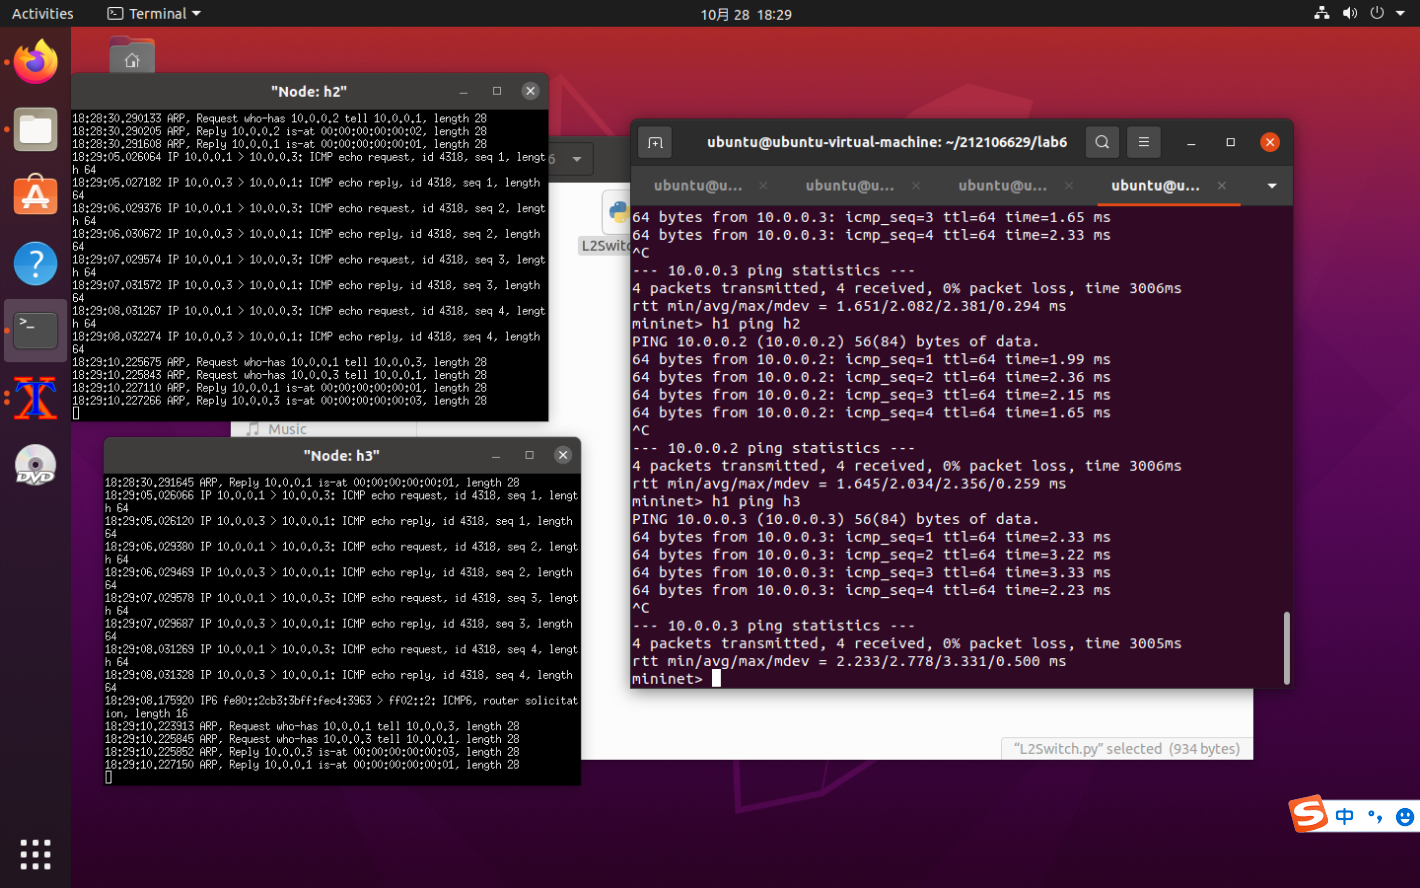Click the Activities button
The image size is (1420, 888).
coord(43,14)
